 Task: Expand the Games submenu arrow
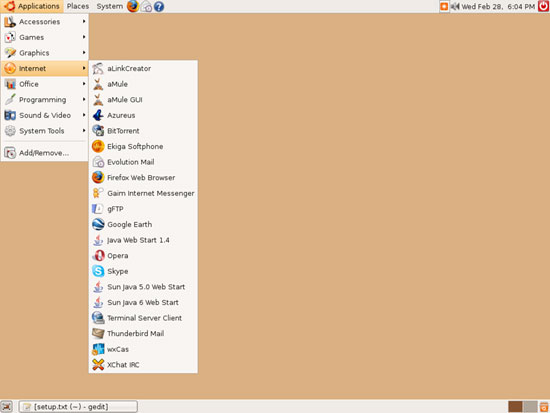[x=84, y=37]
